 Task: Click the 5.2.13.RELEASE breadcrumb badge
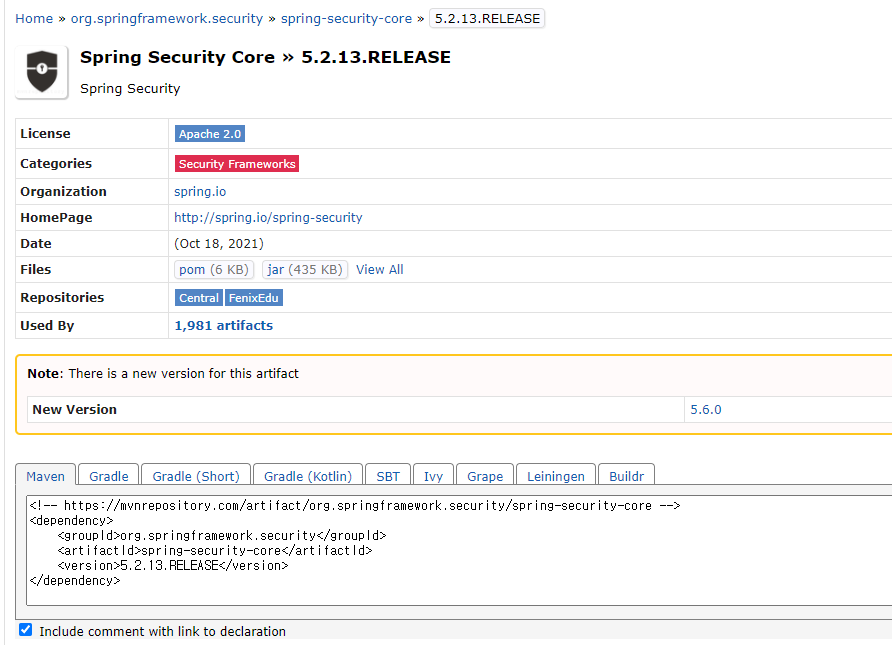click(487, 19)
